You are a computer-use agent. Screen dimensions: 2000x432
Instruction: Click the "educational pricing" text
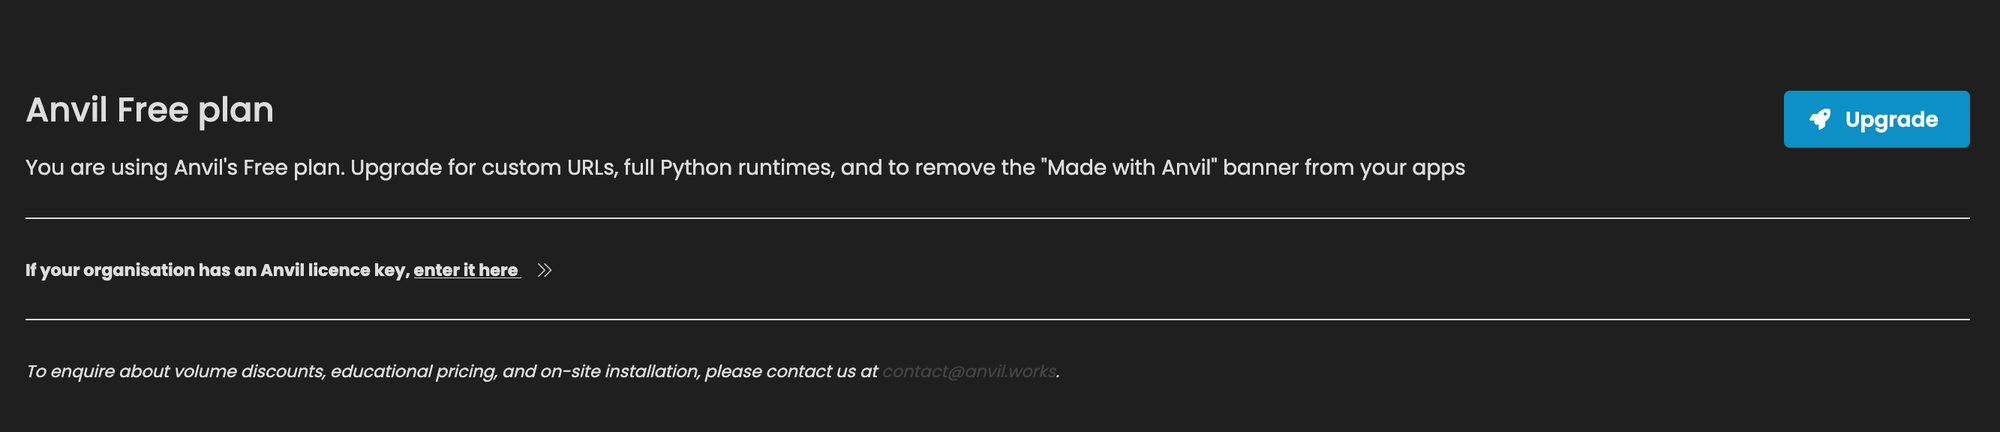(413, 371)
